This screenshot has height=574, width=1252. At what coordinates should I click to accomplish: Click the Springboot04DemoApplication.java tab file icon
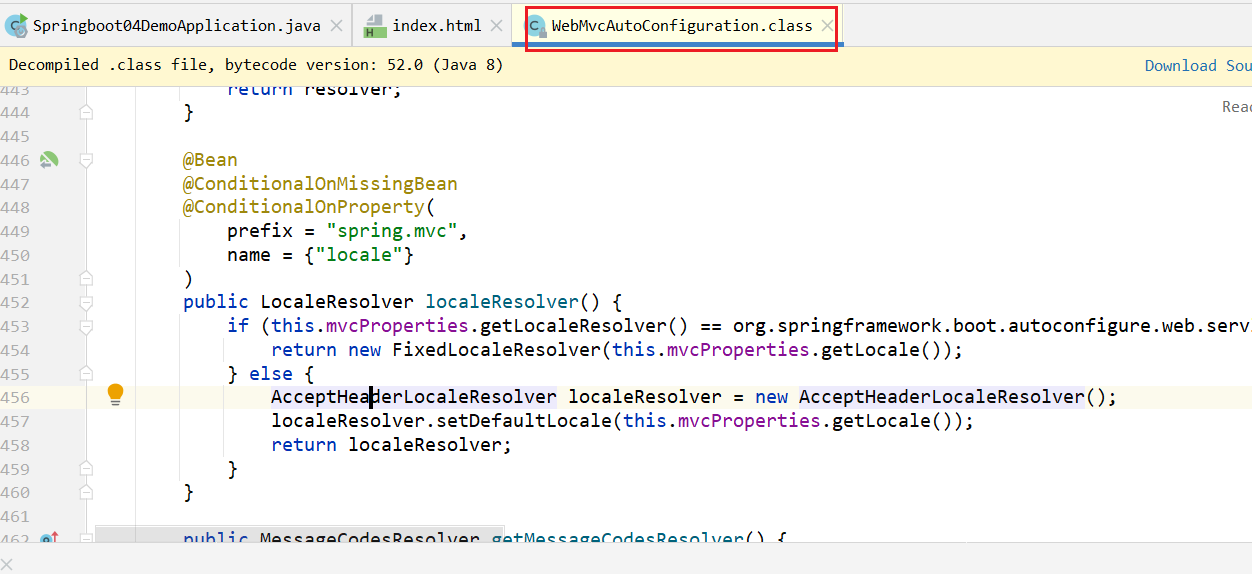[x=16, y=26]
